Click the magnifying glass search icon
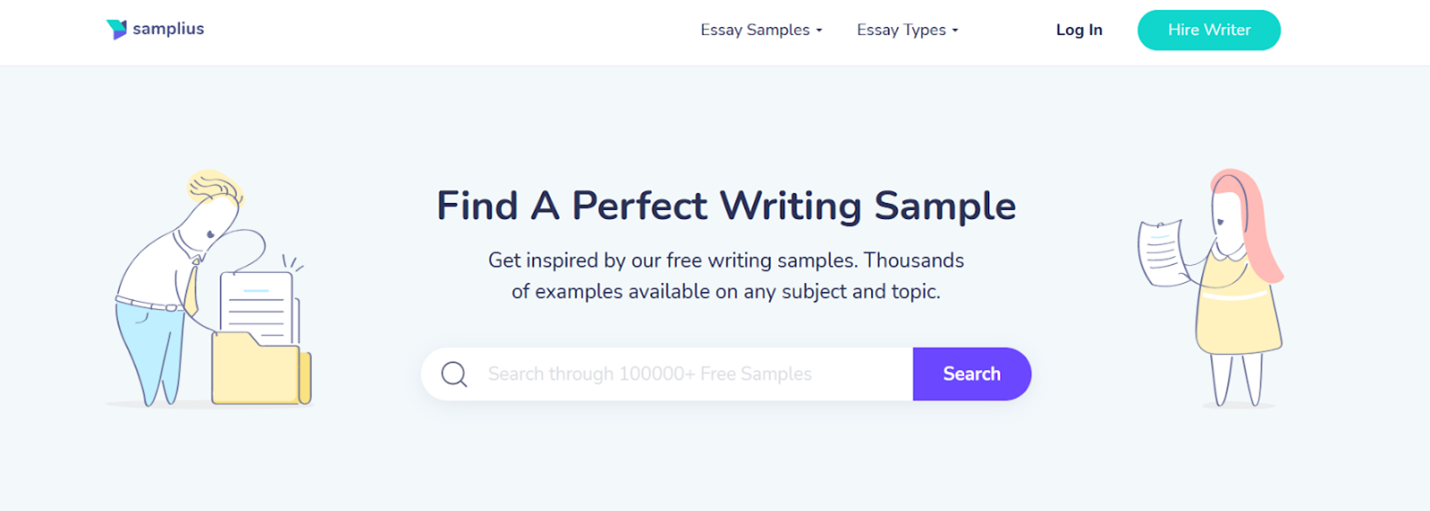Screen dimensions: 1430x511 point(454,374)
